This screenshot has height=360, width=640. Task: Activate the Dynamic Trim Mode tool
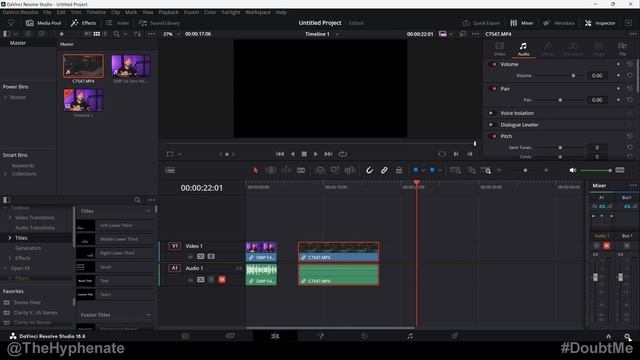coord(286,170)
